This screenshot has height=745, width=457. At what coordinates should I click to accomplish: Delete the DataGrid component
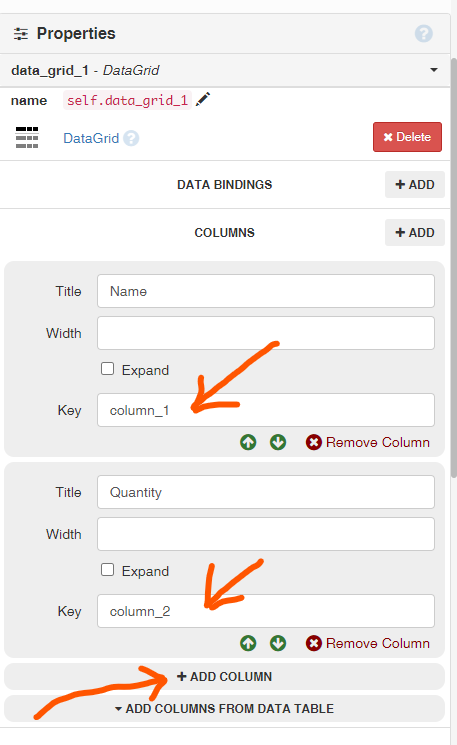[x=407, y=137]
